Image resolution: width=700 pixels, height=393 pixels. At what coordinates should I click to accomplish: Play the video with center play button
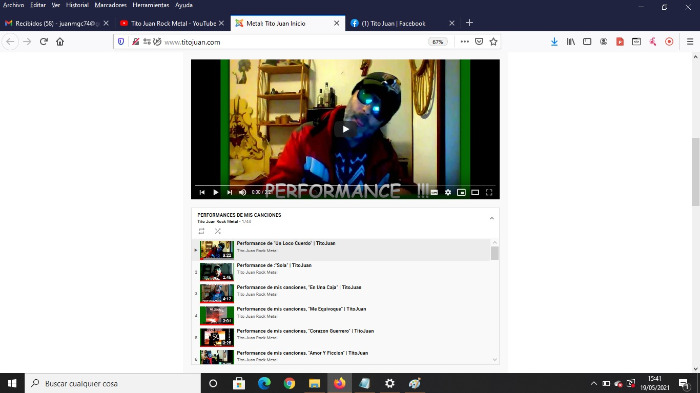(x=346, y=130)
